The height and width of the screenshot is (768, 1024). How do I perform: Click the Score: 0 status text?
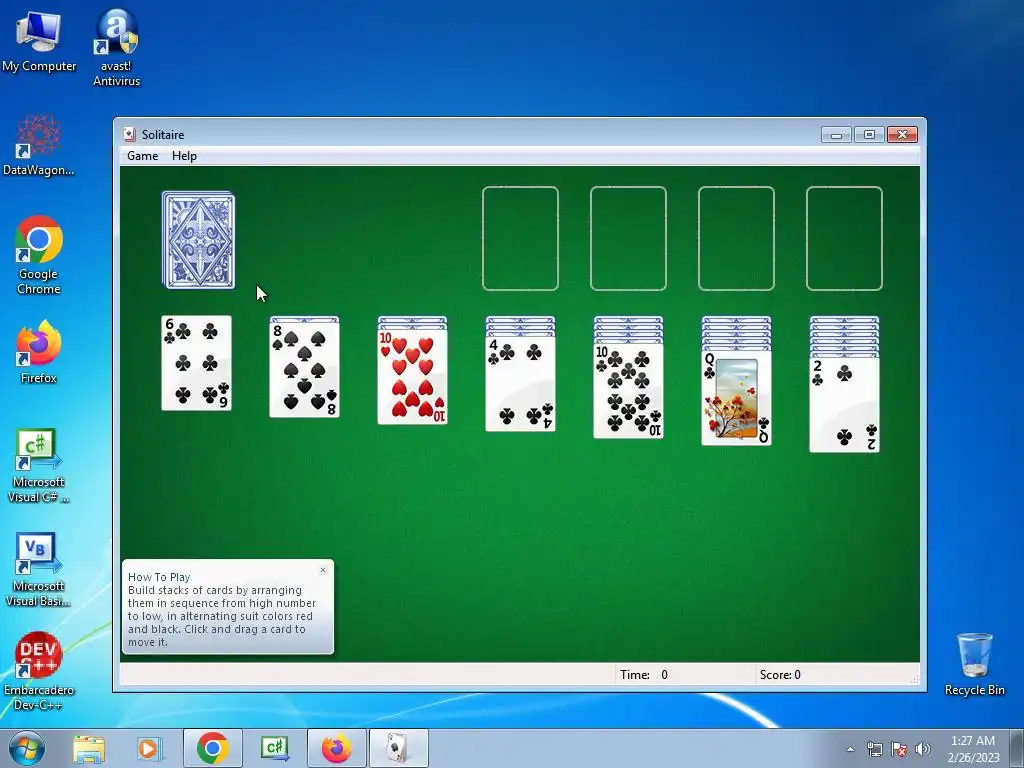tap(780, 675)
